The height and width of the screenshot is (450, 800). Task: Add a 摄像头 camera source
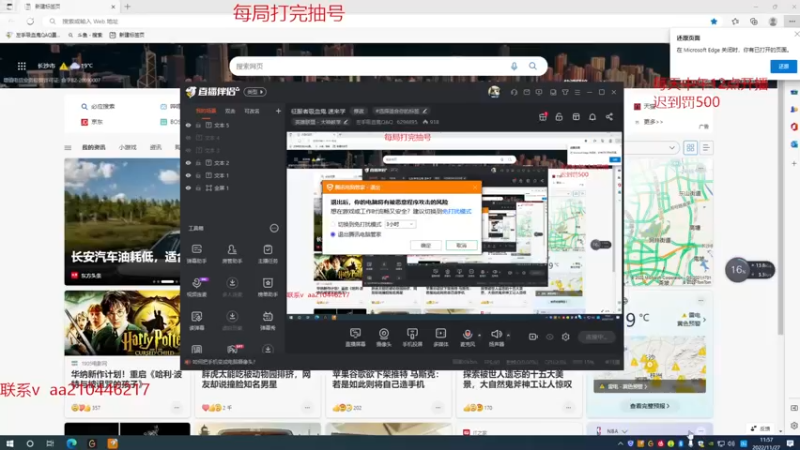384,337
